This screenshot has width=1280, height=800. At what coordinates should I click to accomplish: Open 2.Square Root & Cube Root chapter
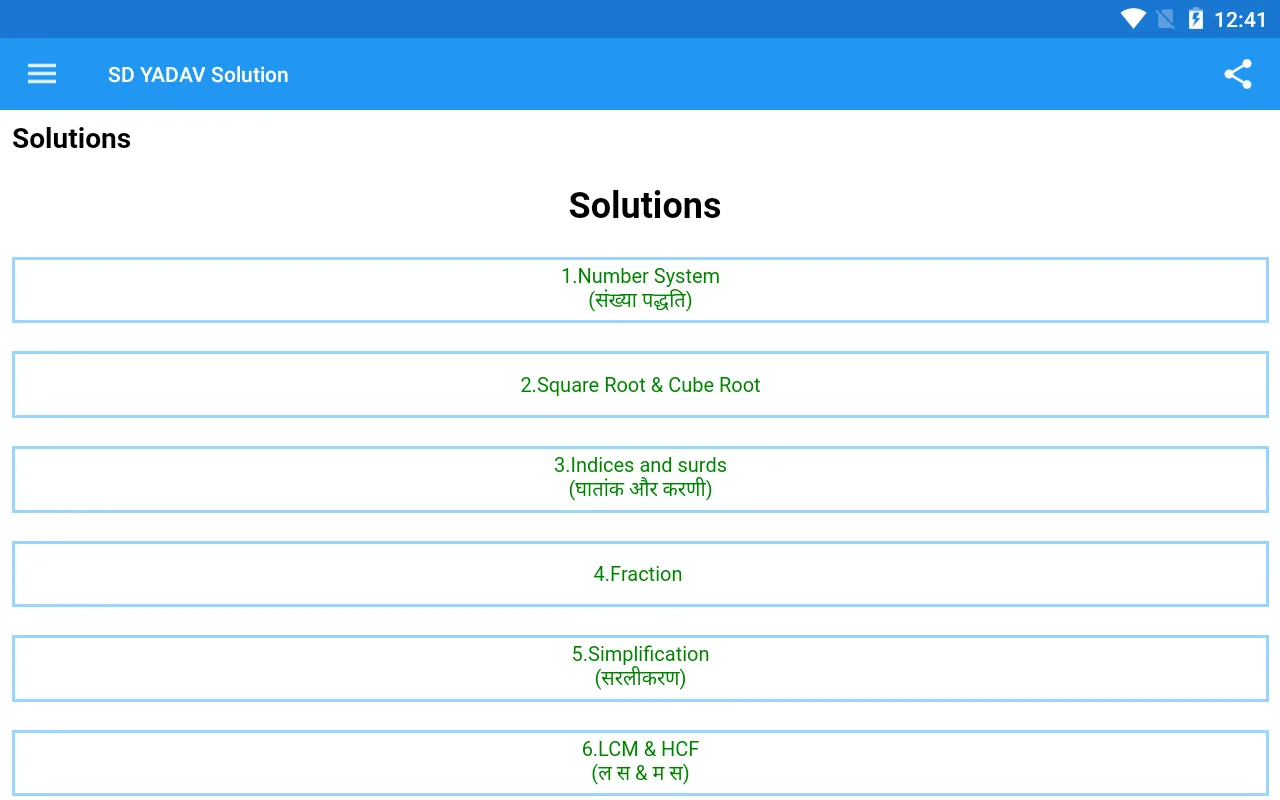tap(640, 385)
